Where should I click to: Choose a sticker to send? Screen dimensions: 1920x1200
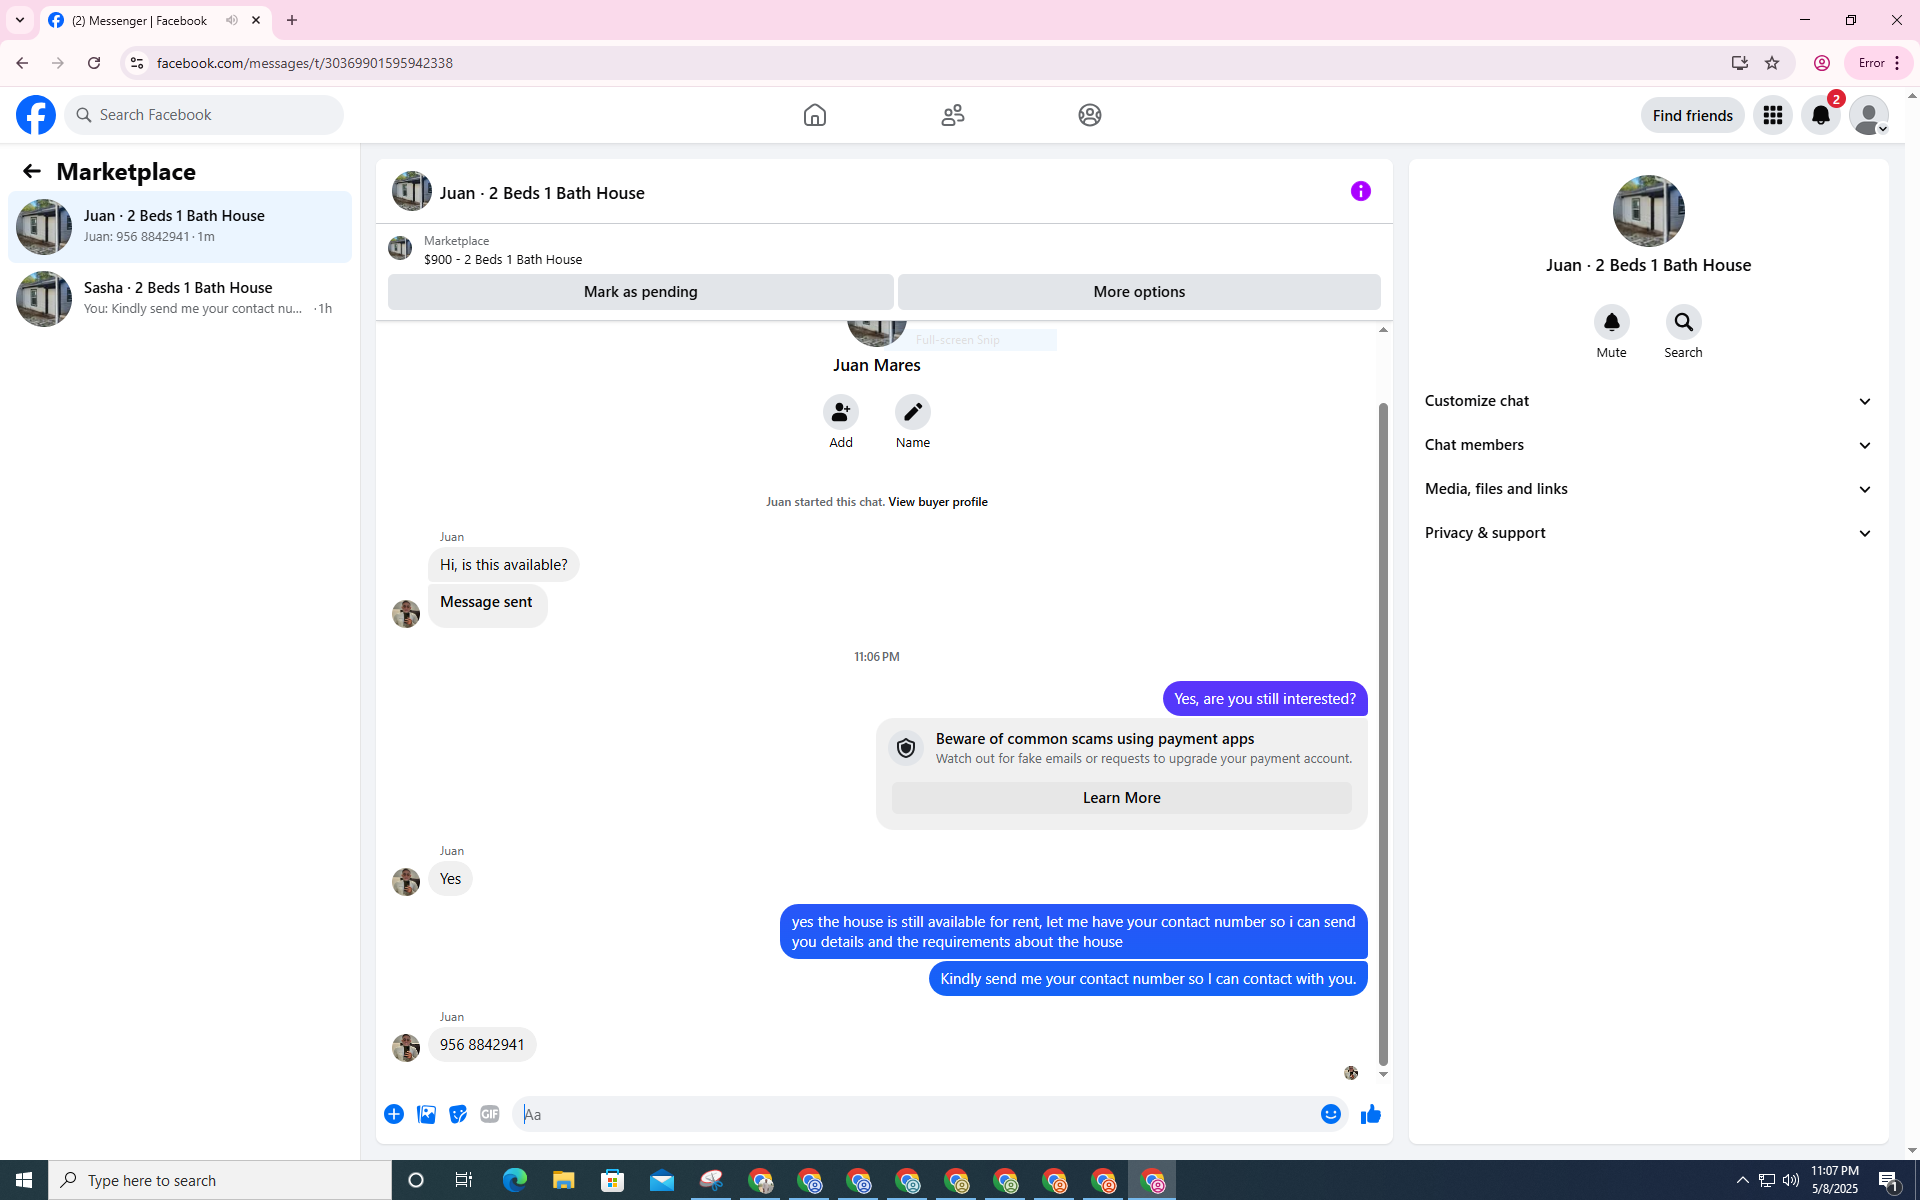[458, 1114]
